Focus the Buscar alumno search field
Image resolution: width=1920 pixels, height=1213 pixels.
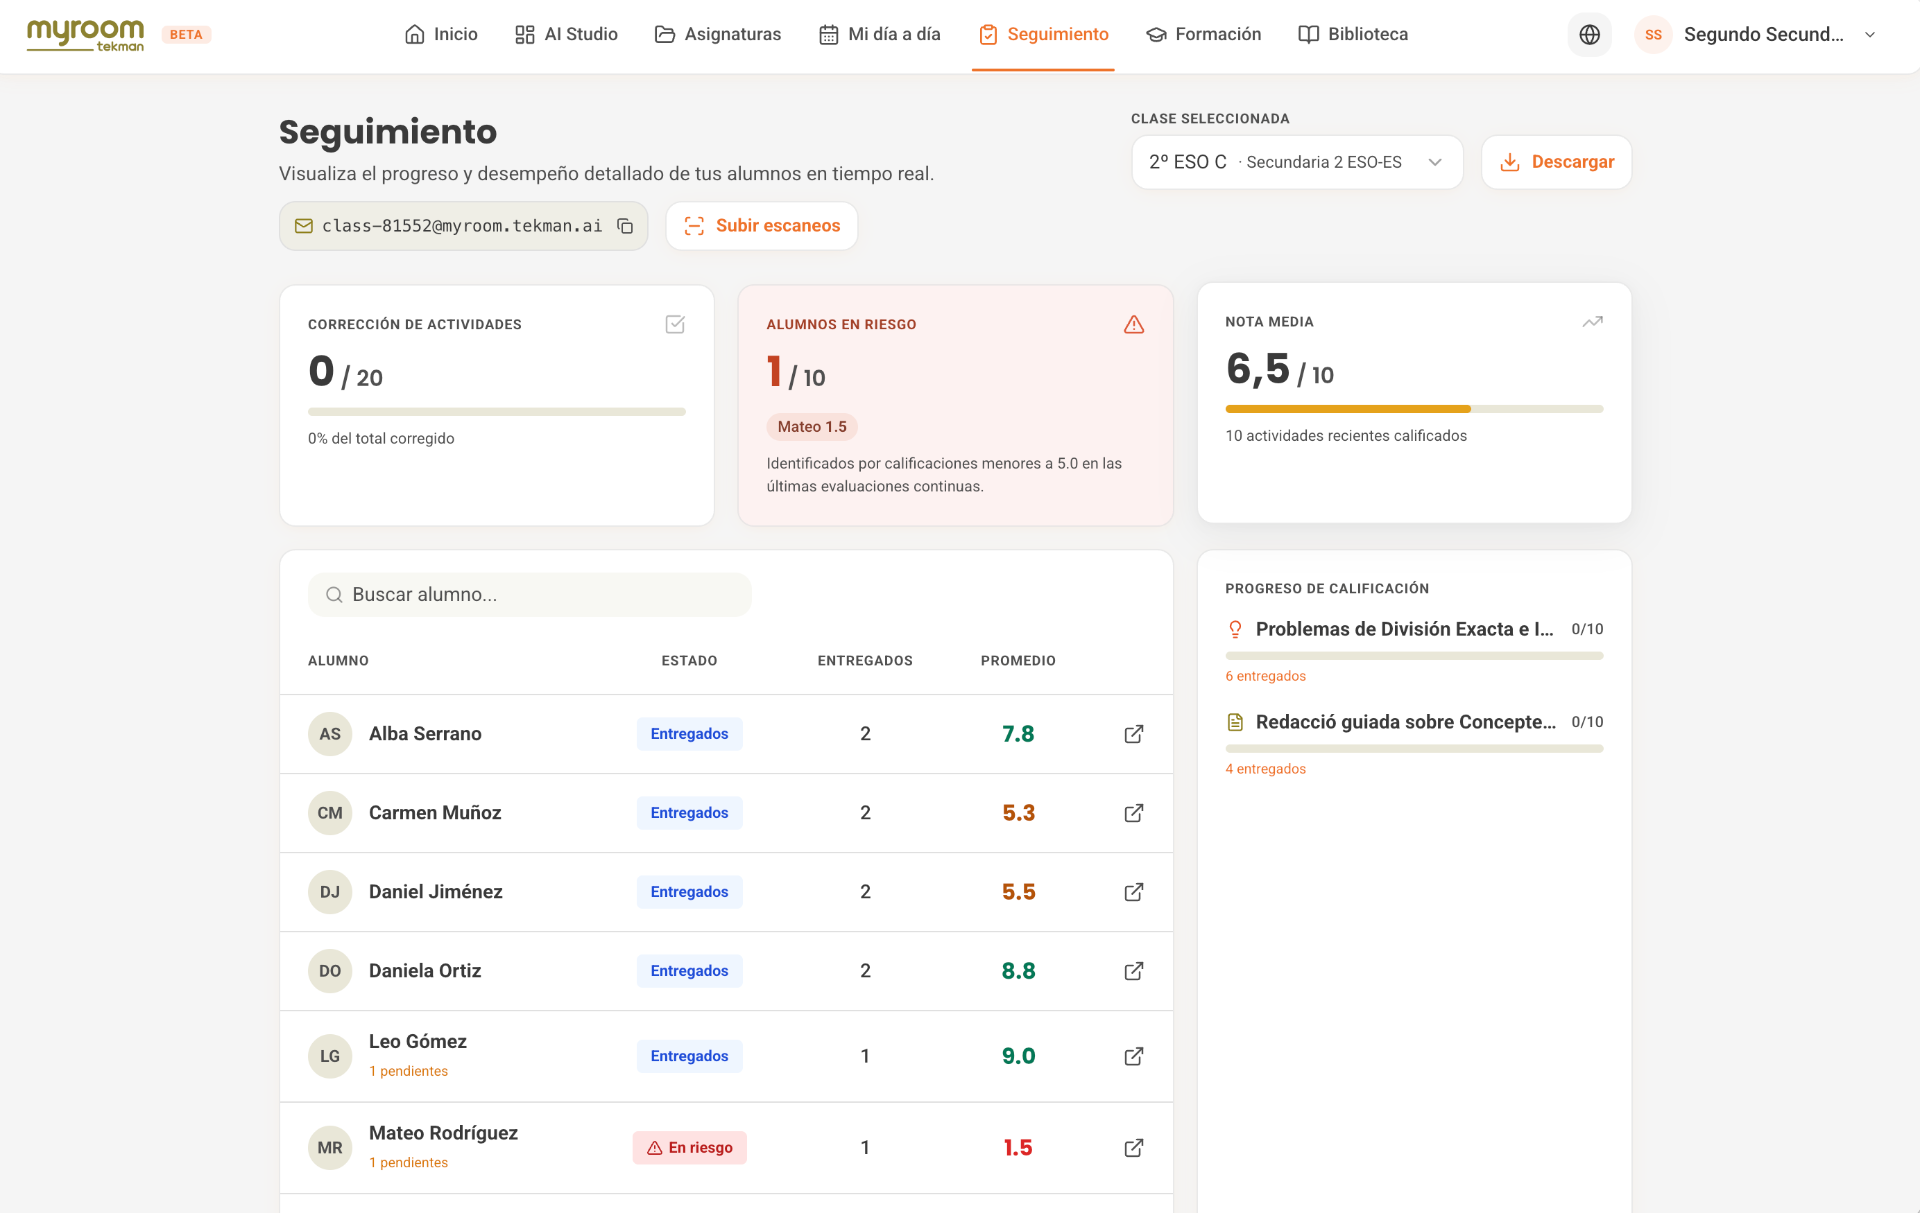coord(529,595)
